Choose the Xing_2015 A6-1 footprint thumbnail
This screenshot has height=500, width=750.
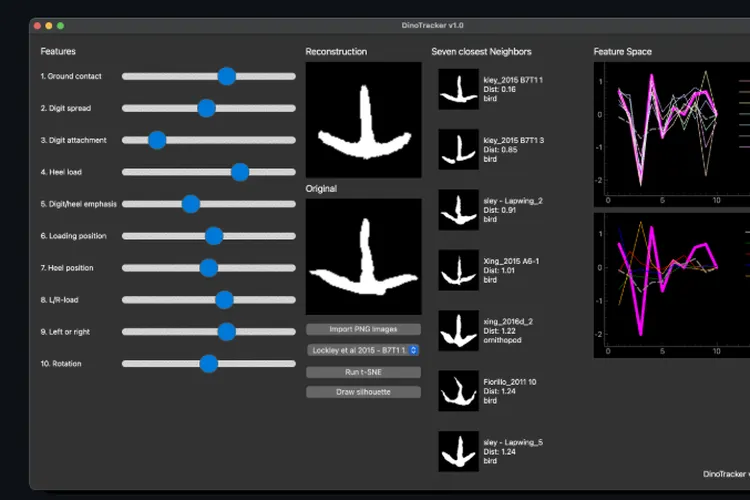458,270
